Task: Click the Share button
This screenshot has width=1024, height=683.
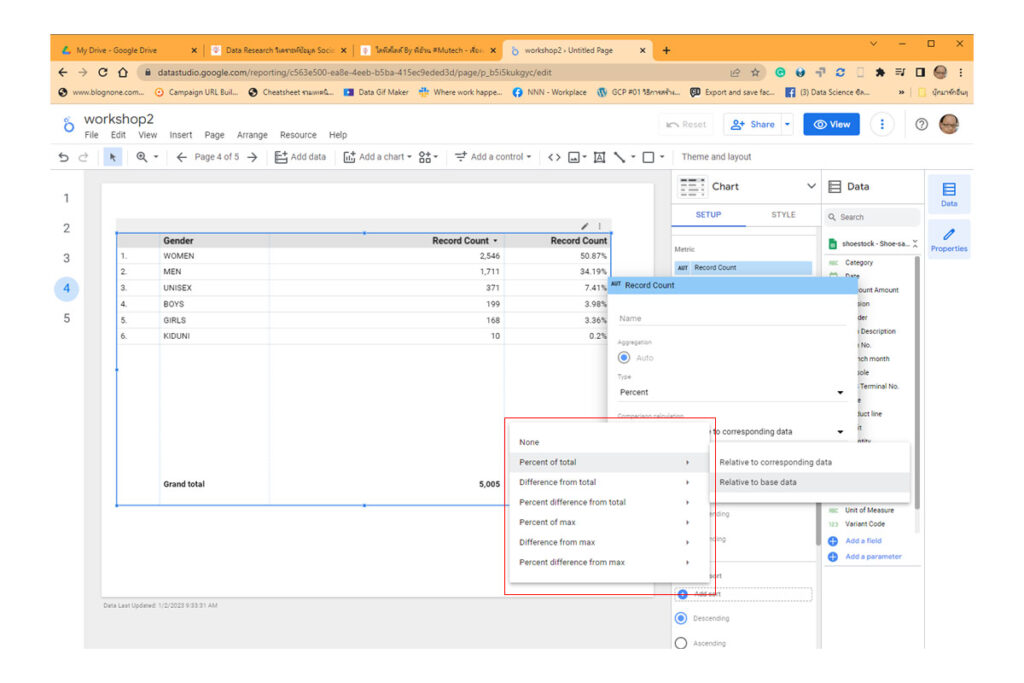Action: coord(753,124)
